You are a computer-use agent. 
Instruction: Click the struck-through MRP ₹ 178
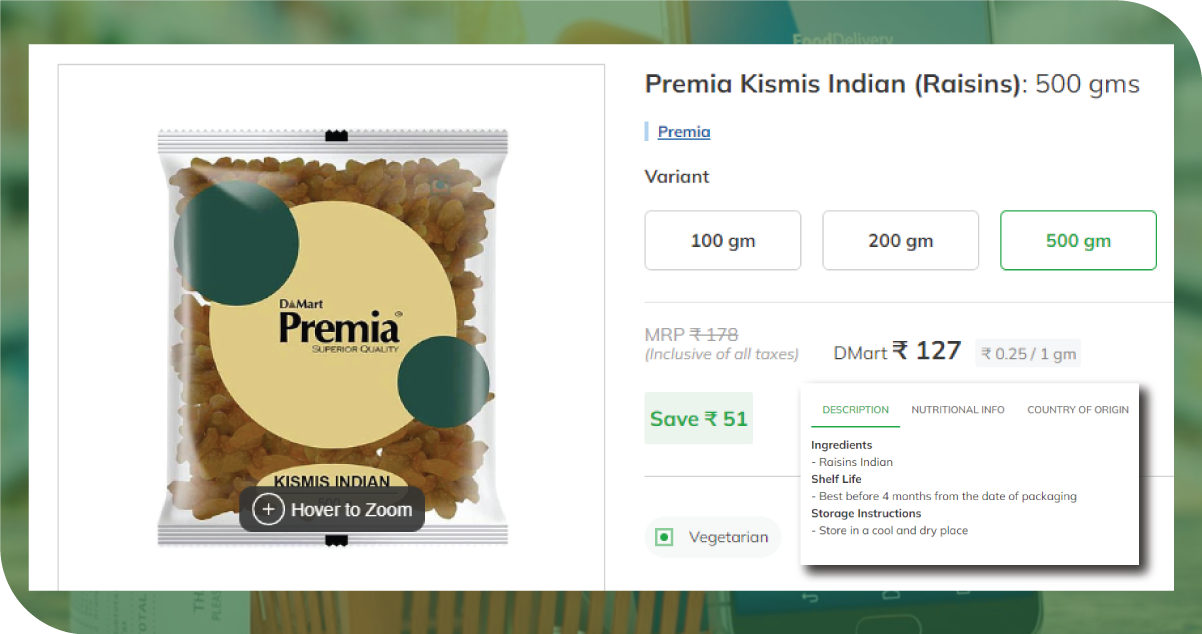pyautogui.click(x=692, y=334)
